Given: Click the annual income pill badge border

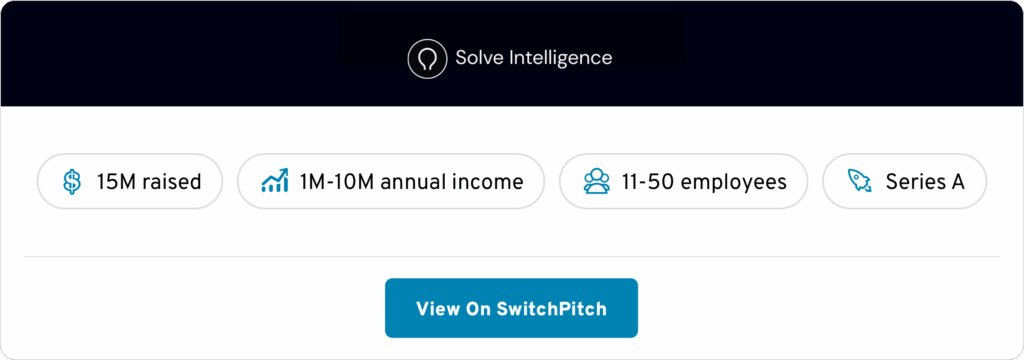Looking at the screenshot, I should 391,154.
